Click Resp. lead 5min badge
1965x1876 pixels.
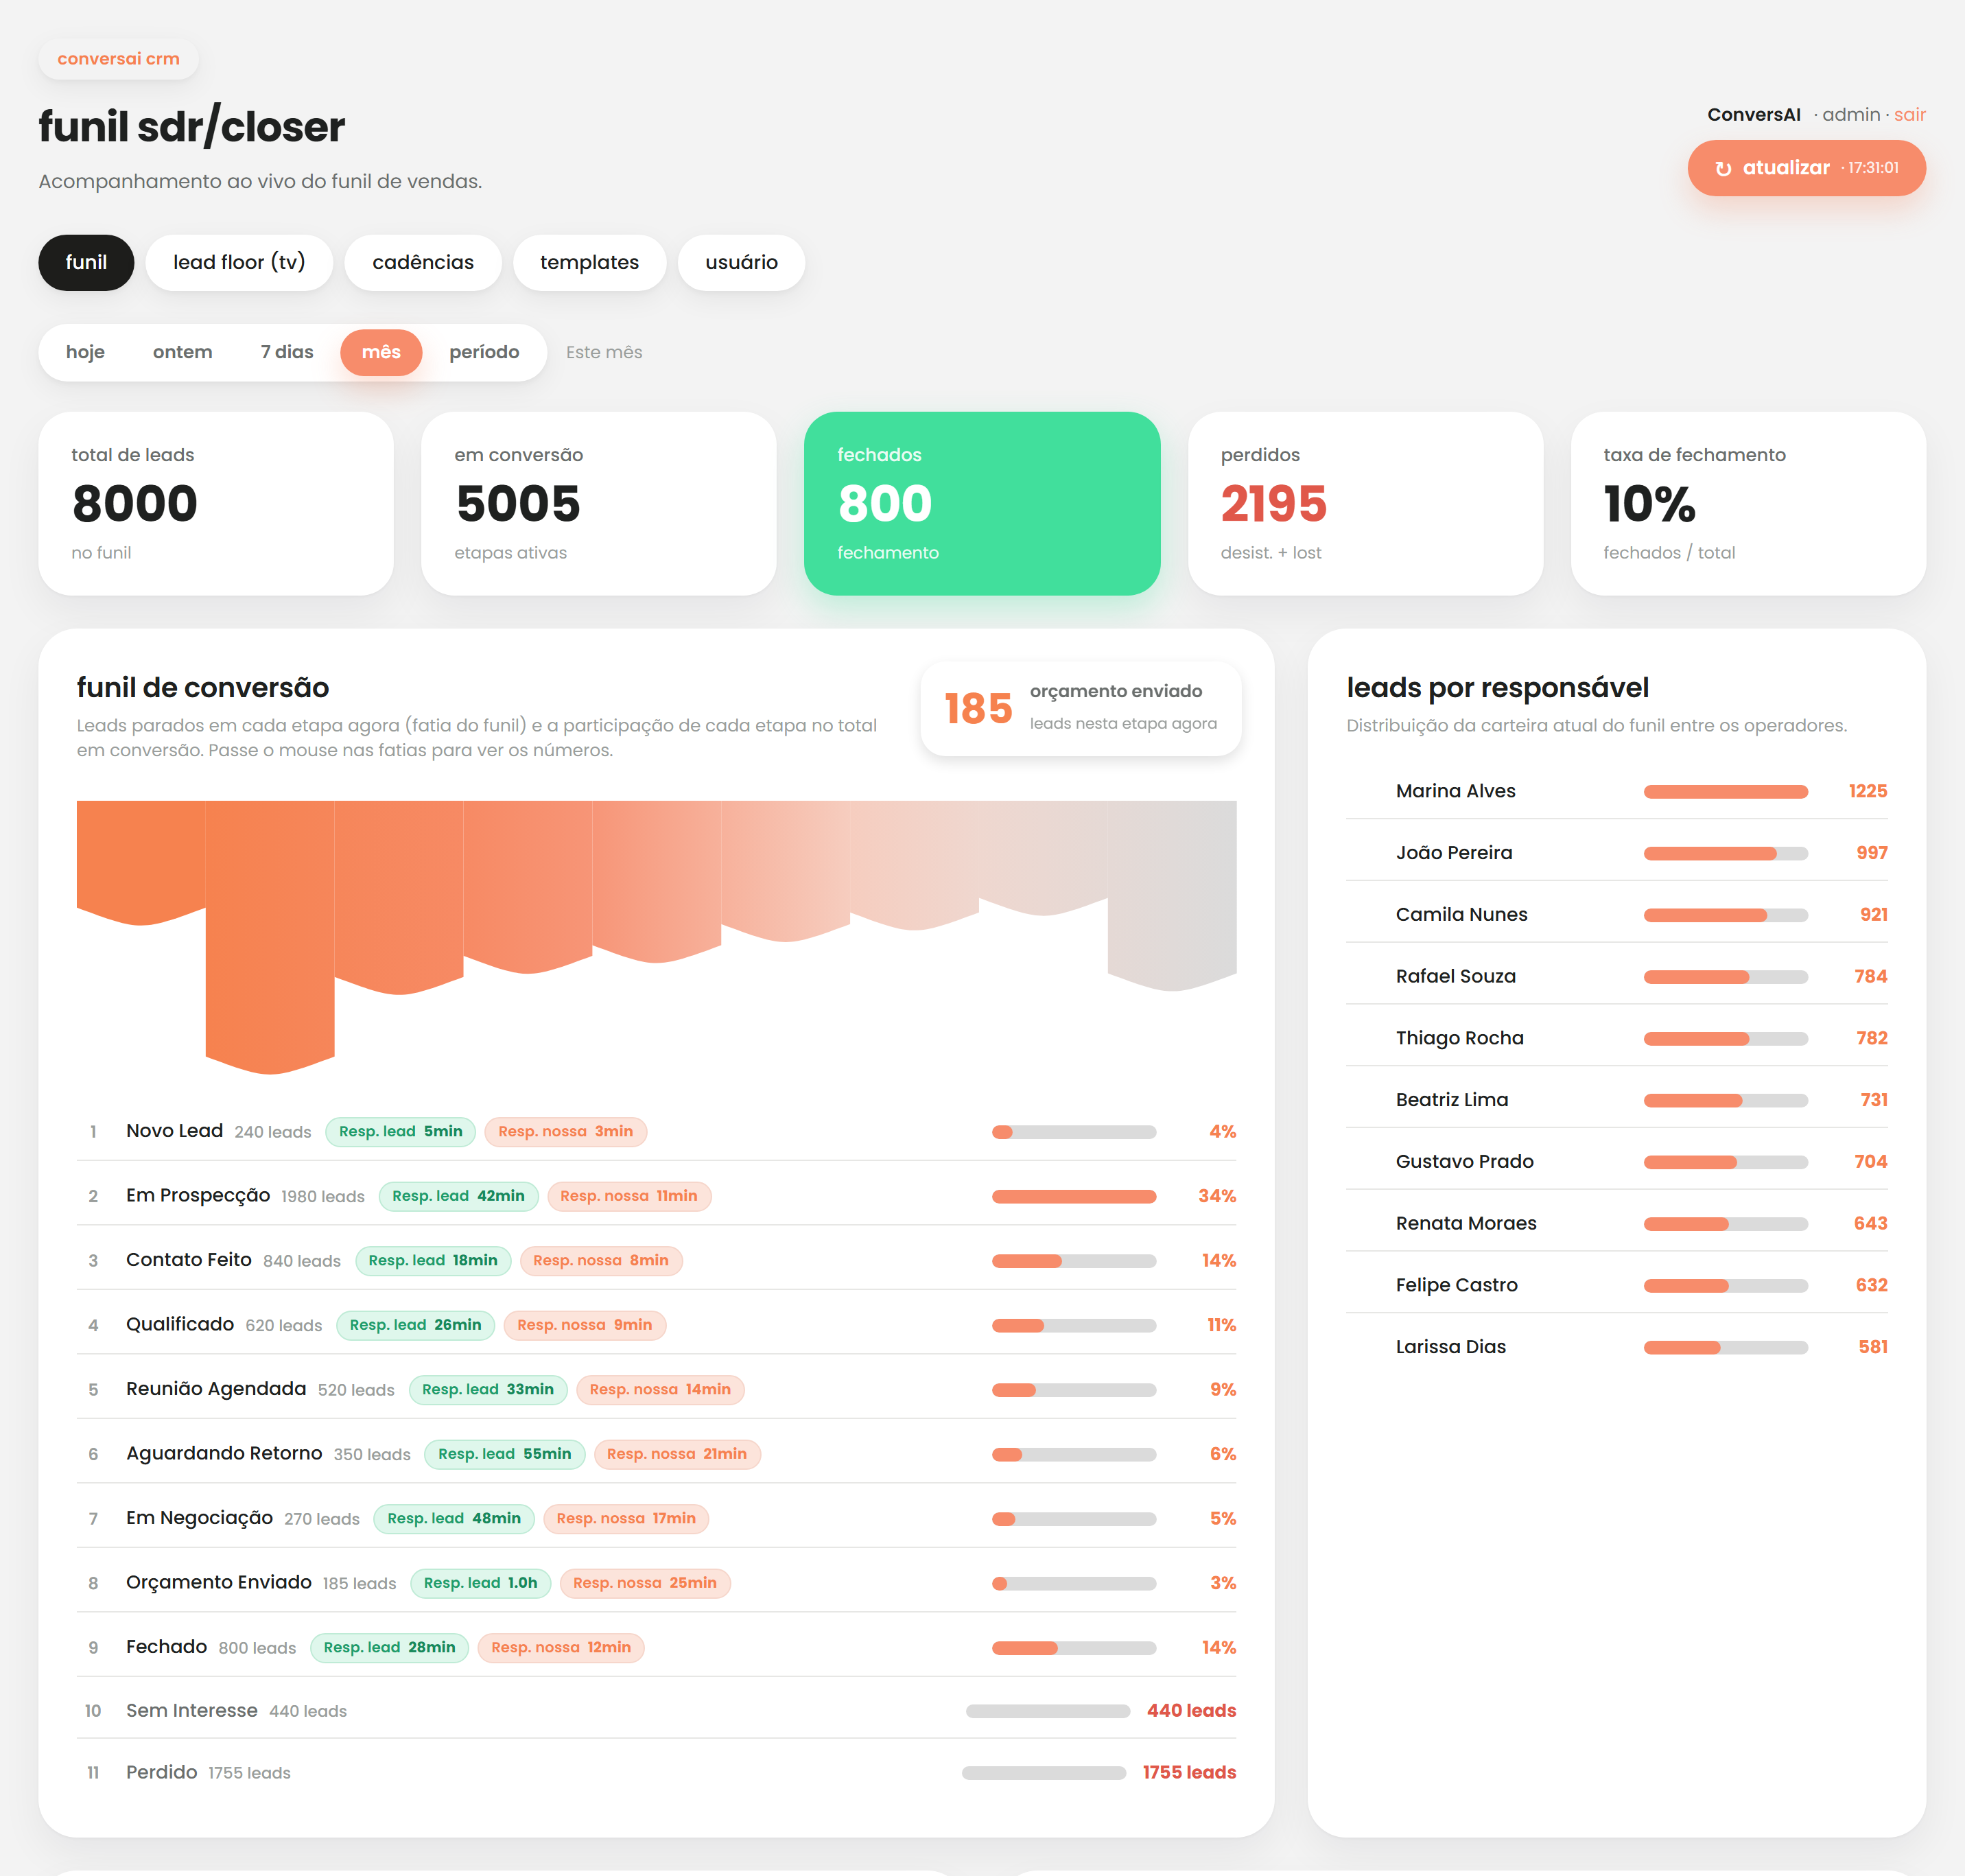click(401, 1132)
